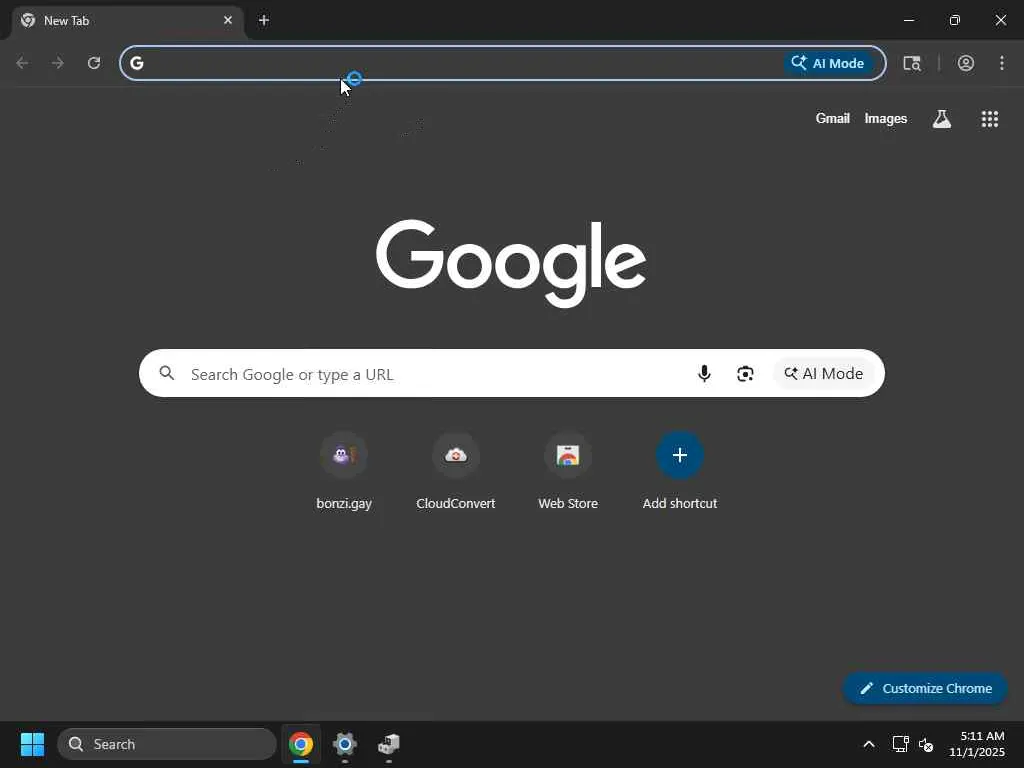This screenshot has width=1024, height=768.
Task: Select the New Tab tab
Action: point(128,21)
